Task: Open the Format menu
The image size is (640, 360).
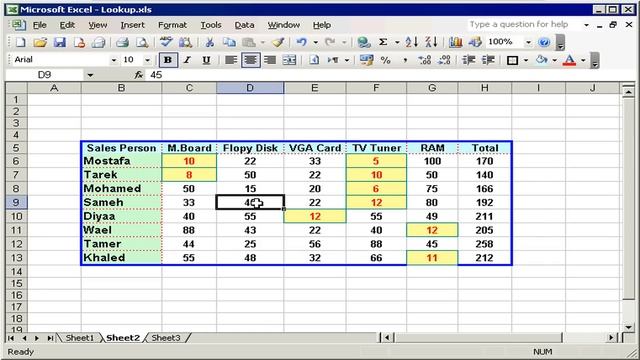Action: (172, 25)
